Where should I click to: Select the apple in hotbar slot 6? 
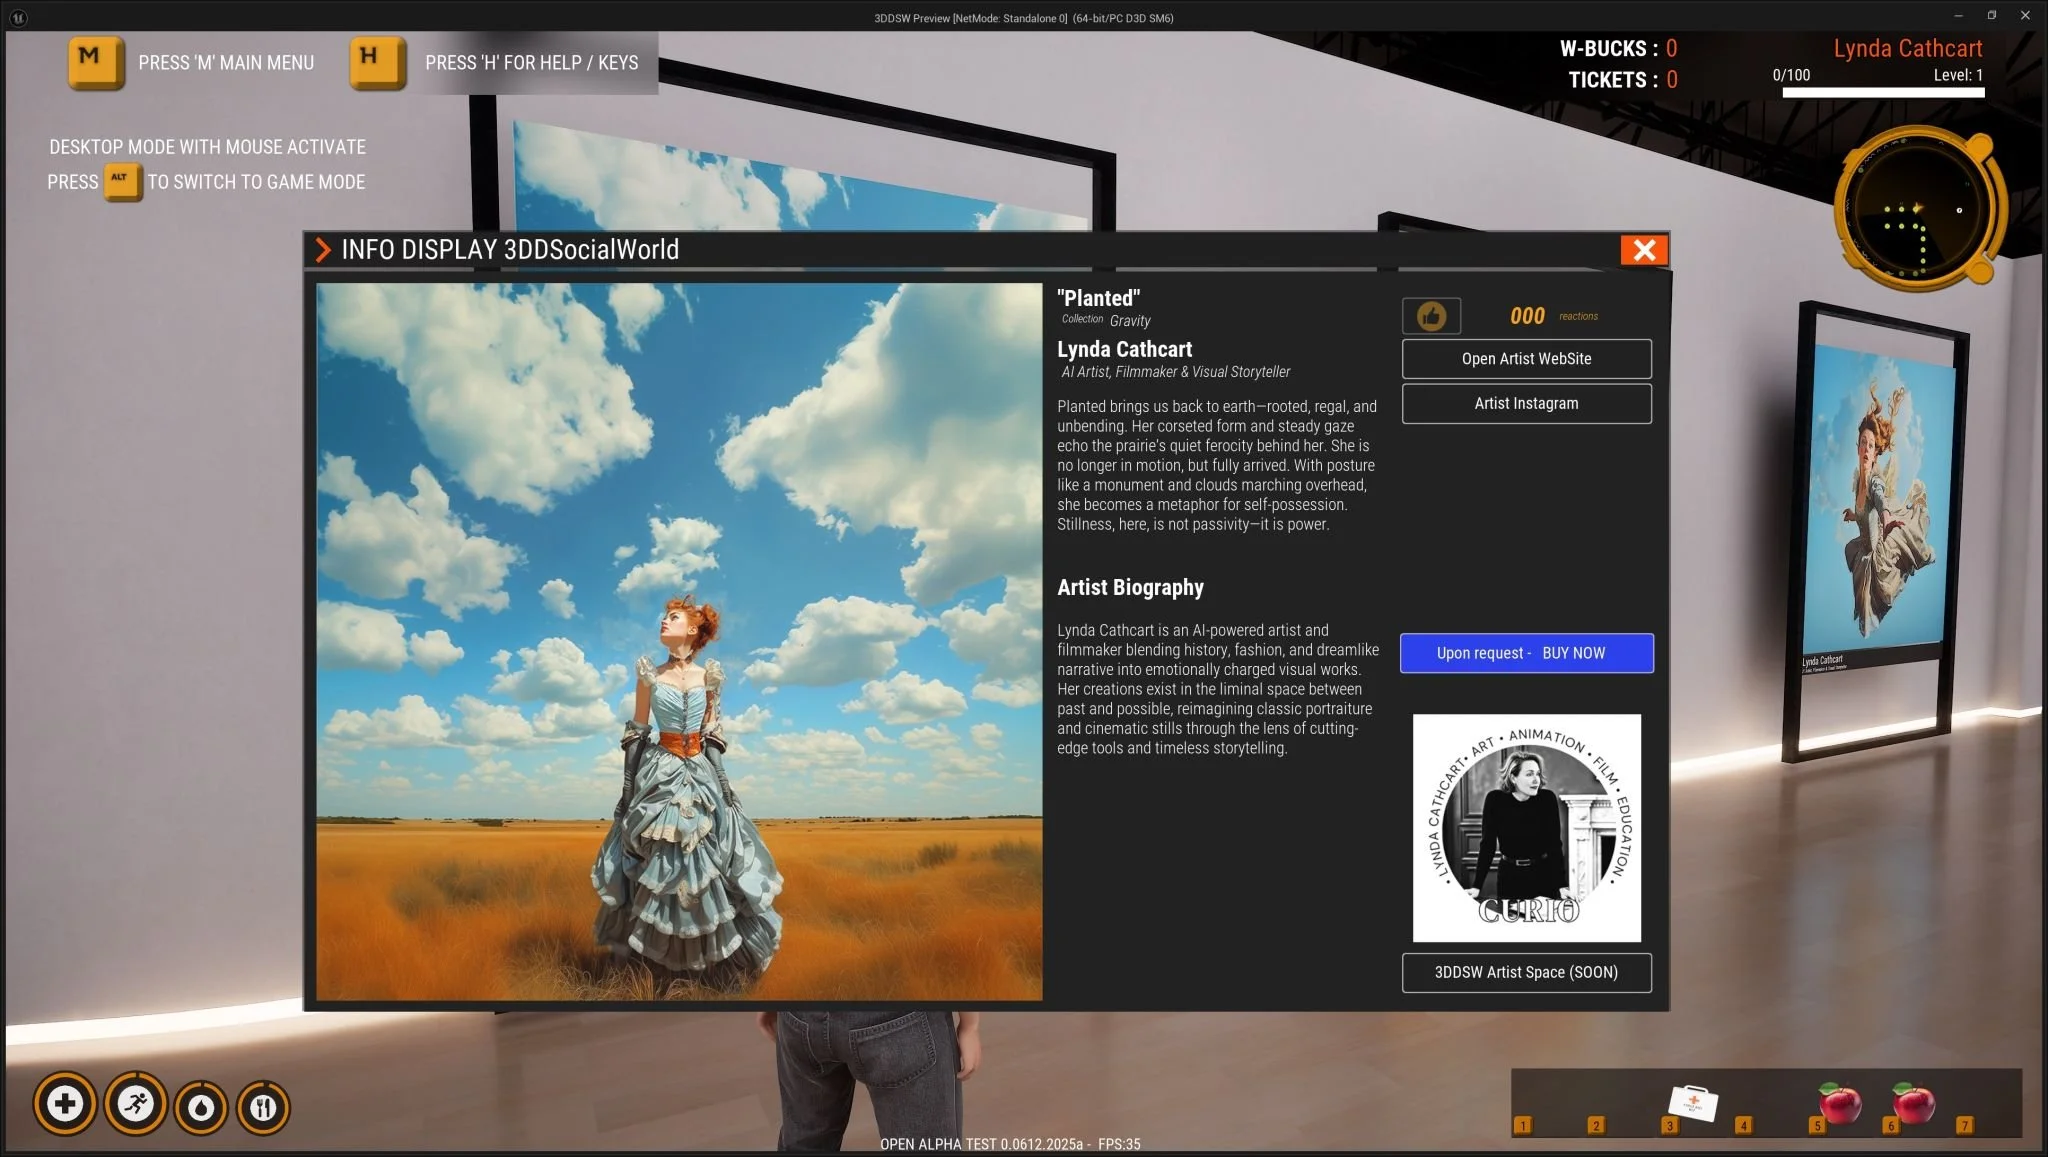point(1913,1103)
